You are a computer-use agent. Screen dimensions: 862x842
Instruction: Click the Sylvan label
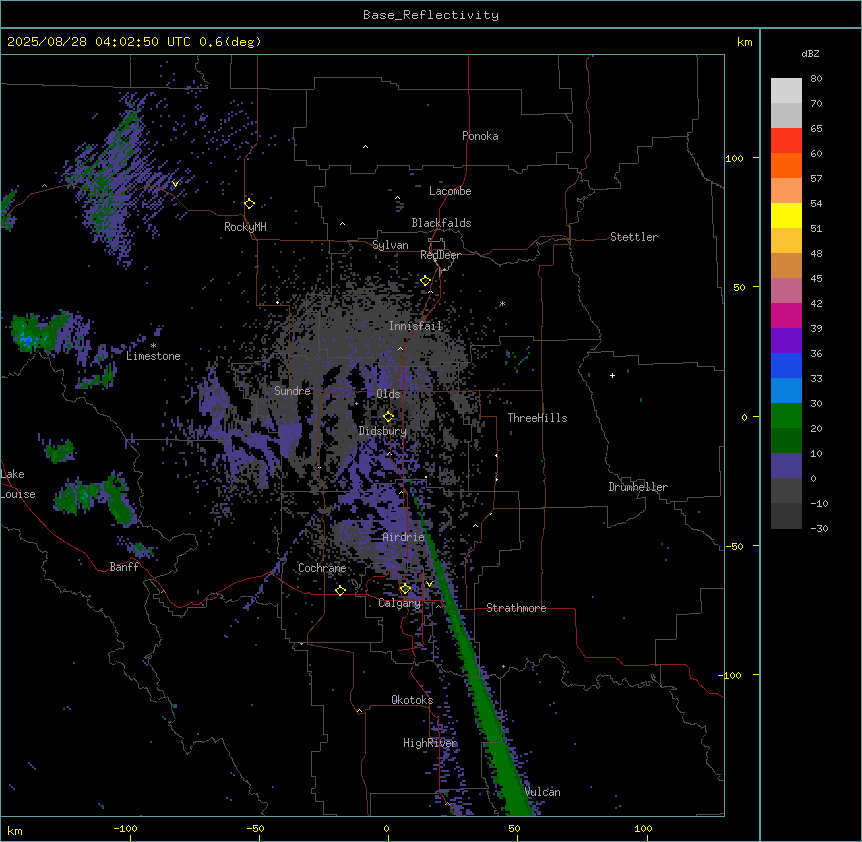click(390, 245)
